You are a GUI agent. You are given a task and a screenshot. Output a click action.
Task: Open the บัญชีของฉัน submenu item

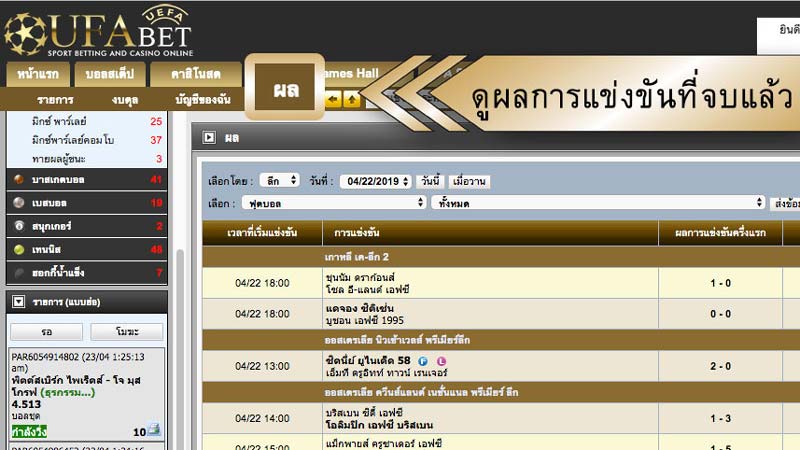[x=203, y=100]
